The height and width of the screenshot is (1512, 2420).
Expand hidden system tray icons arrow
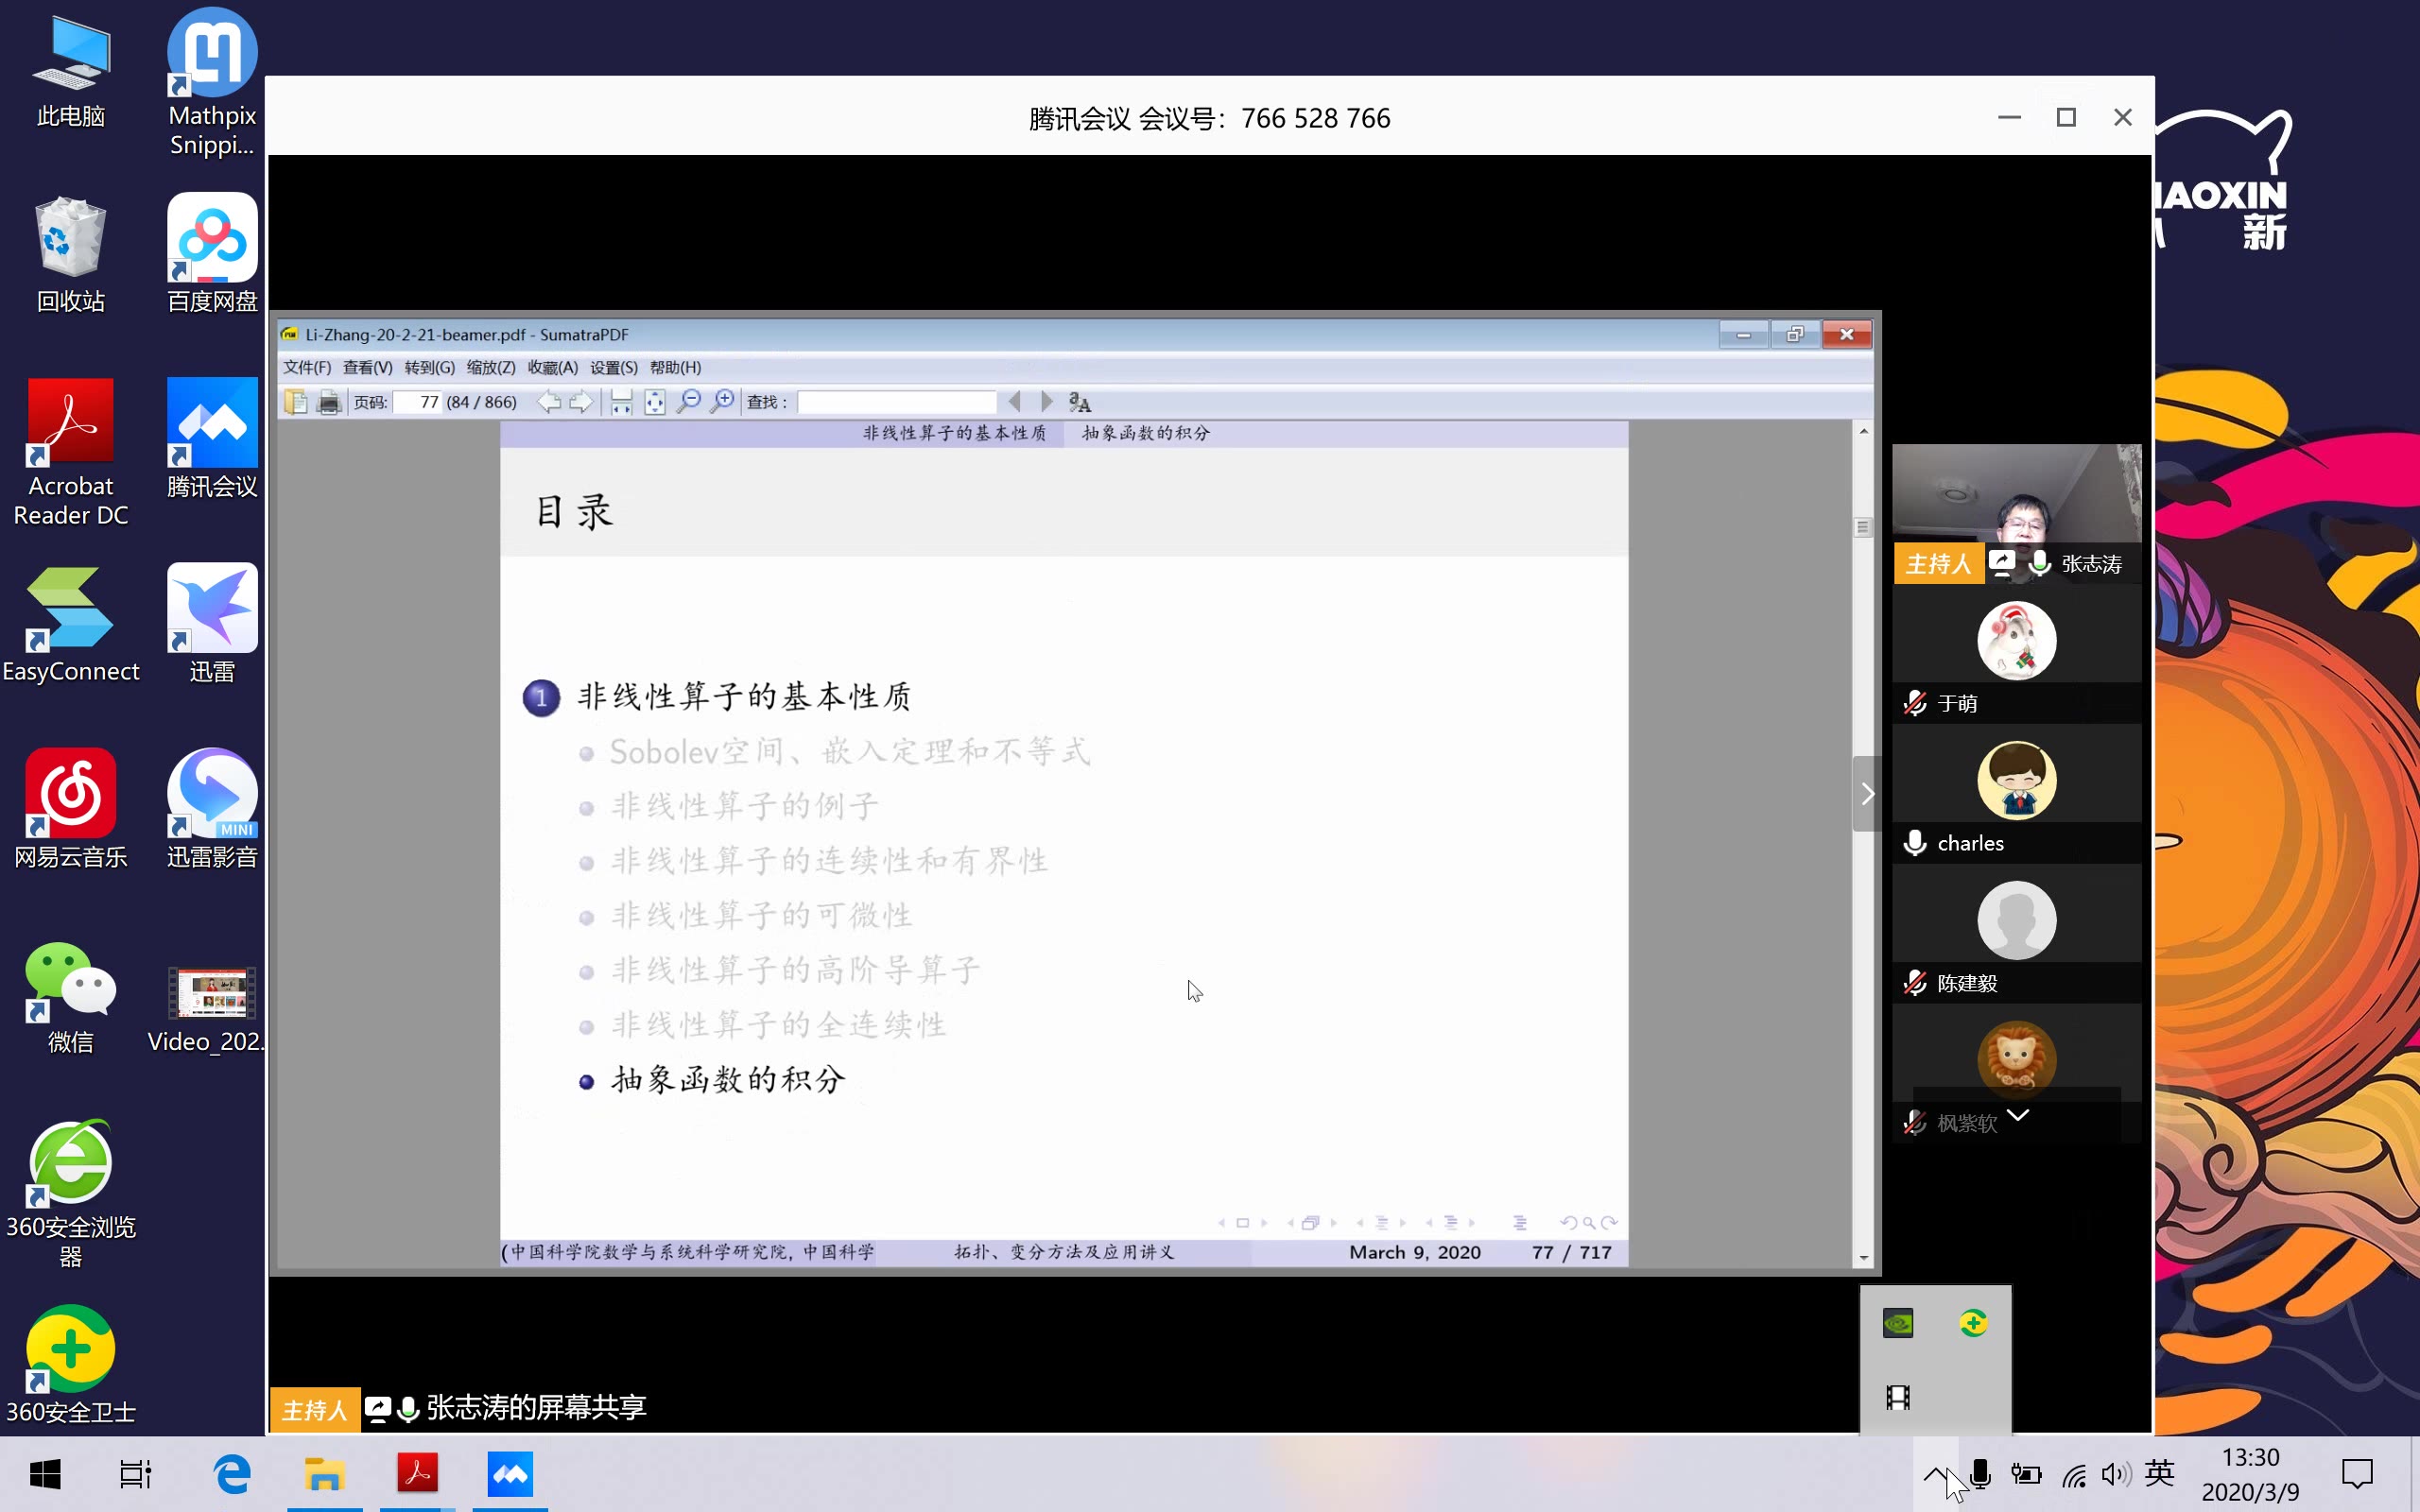(x=1935, y=1474)
